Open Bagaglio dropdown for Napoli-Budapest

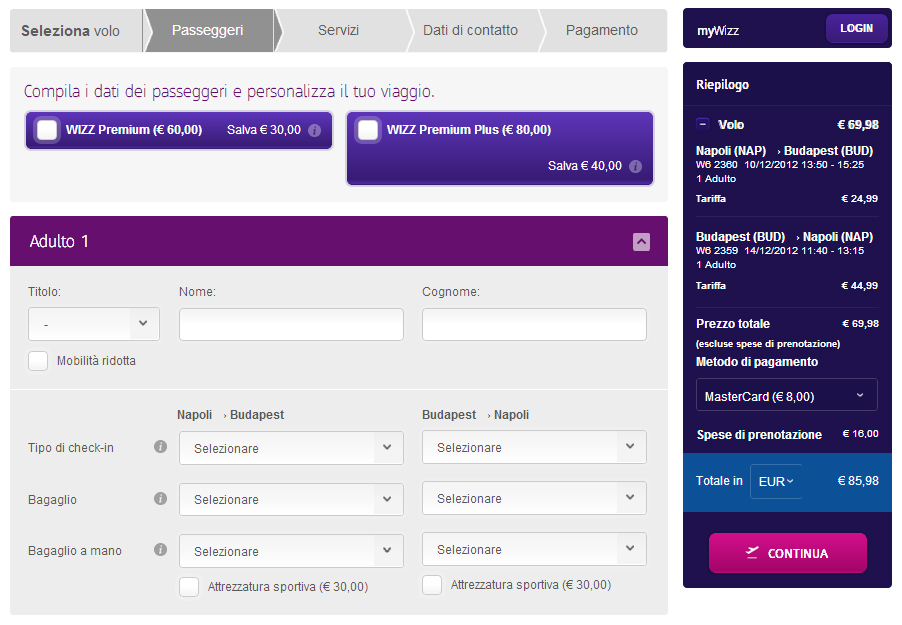pos(291,500)
